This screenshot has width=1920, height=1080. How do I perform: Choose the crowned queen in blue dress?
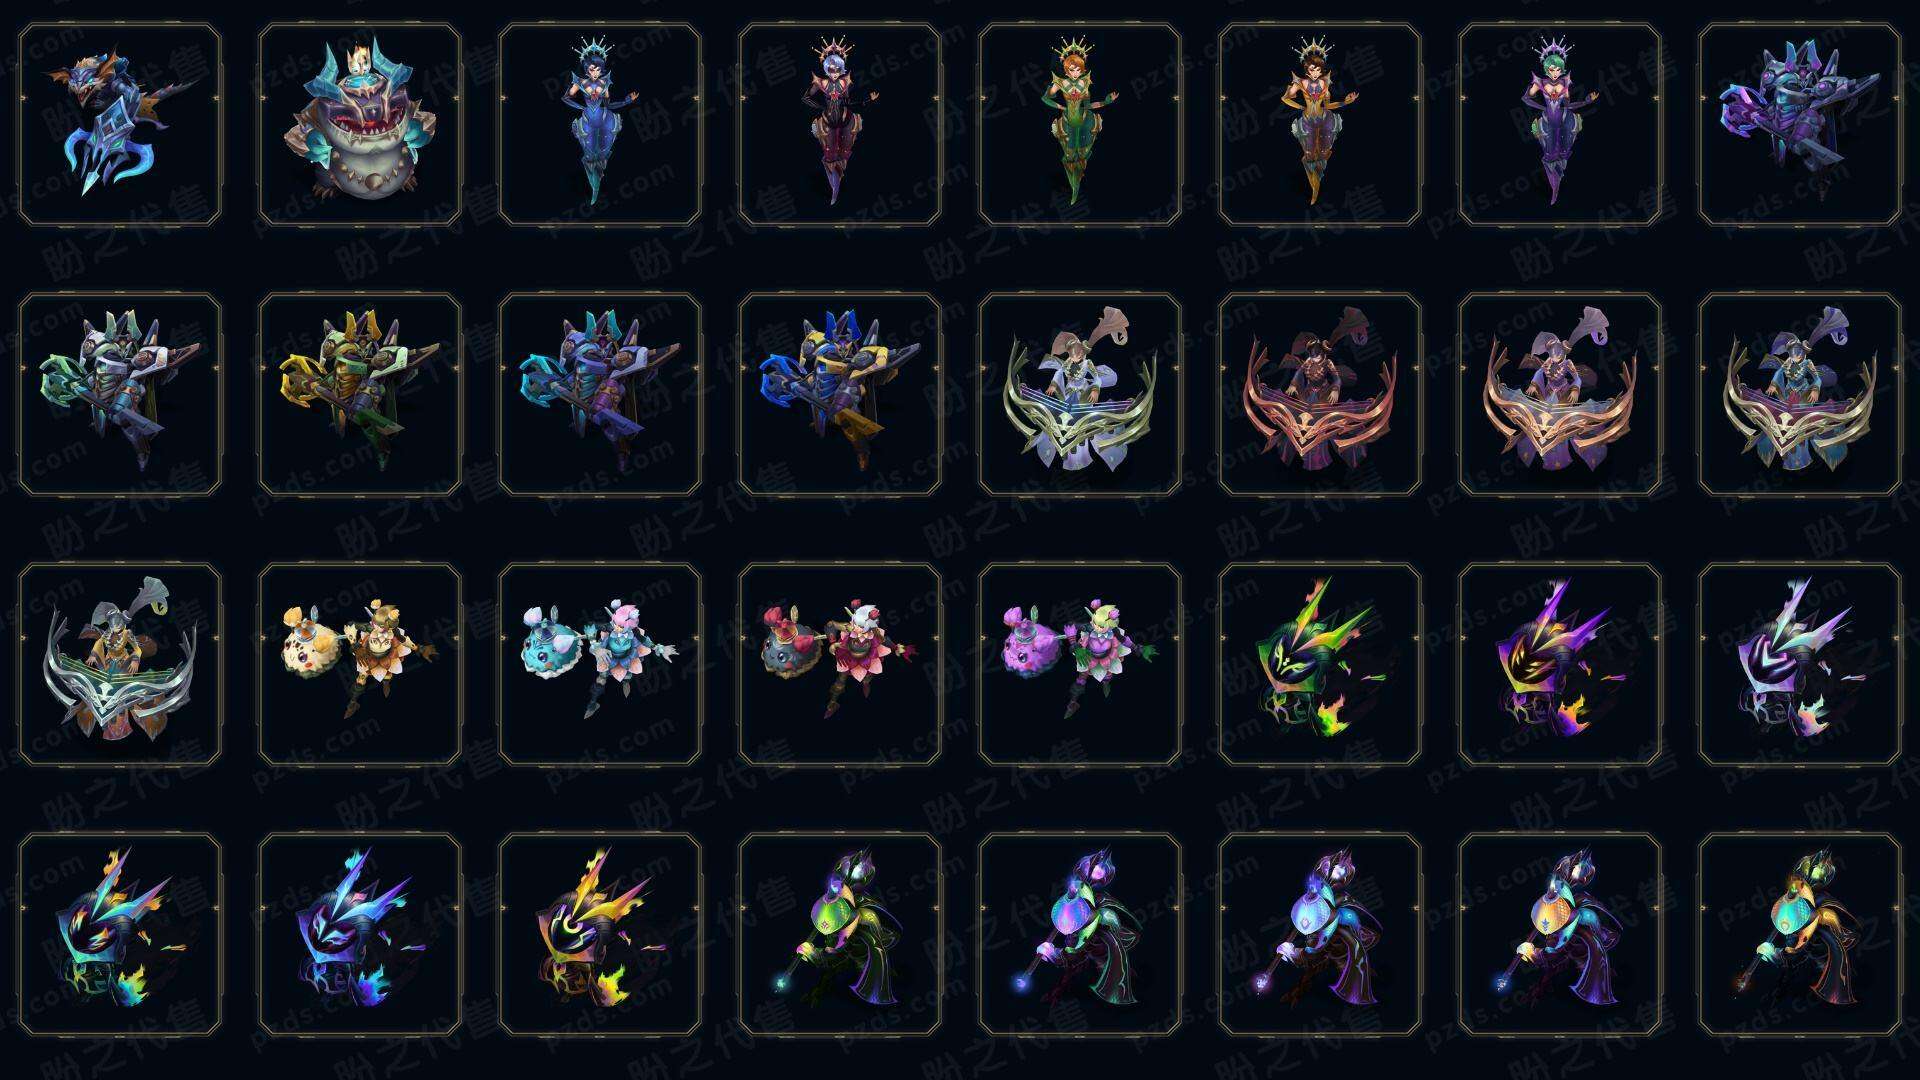coord(600,125)
